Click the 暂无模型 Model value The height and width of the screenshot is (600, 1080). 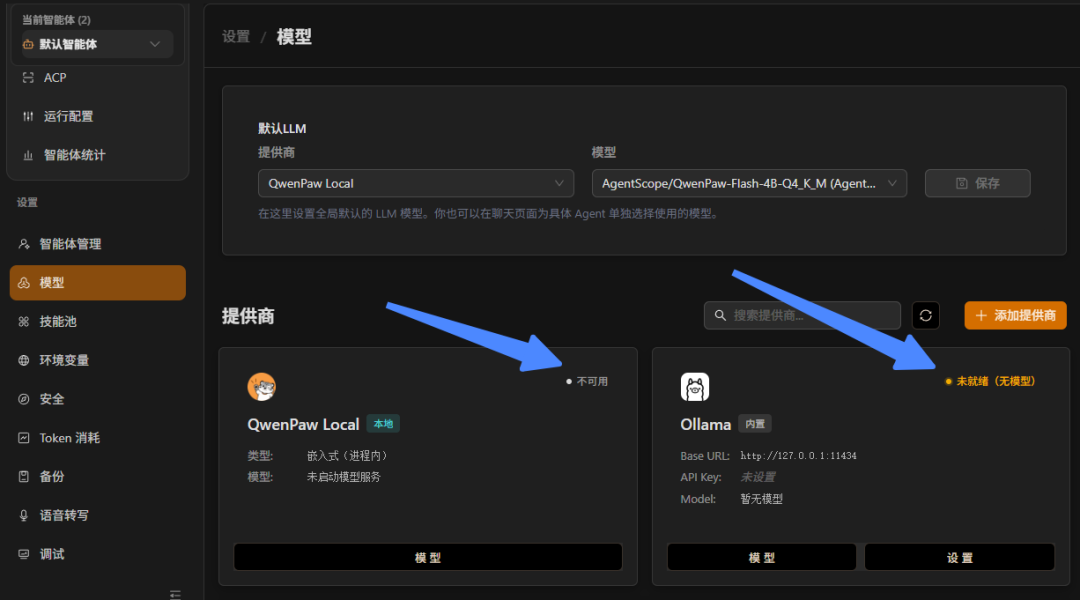762,499
